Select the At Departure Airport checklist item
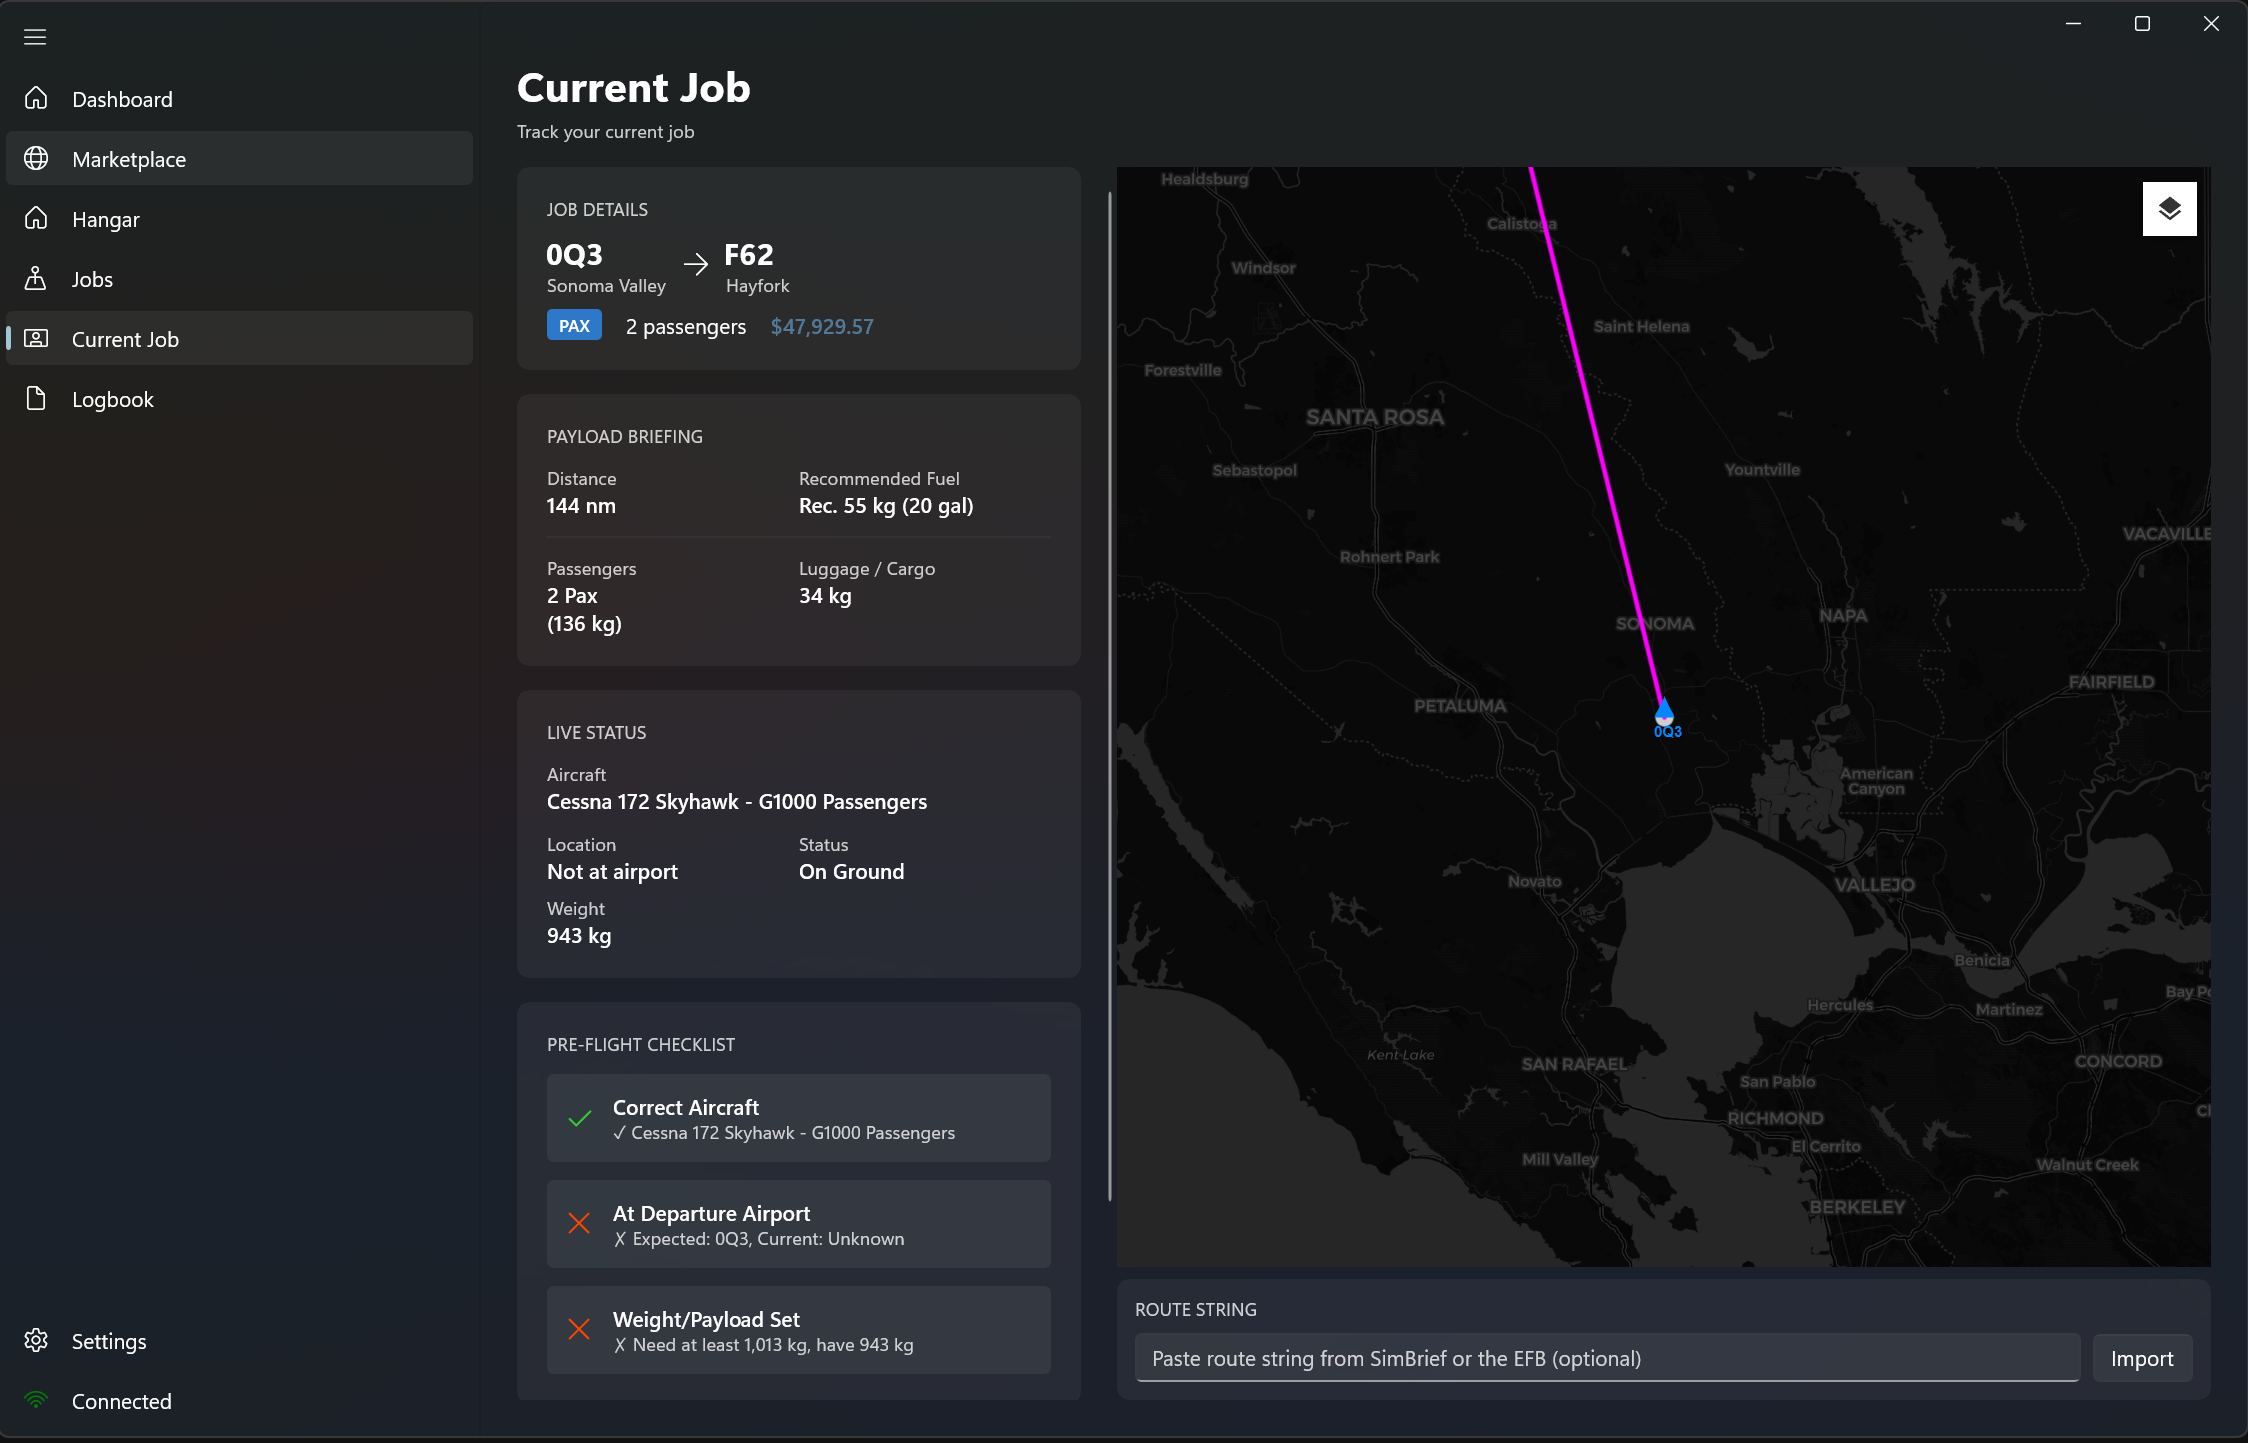The image size is (2248, 1443). [798, 1224]
